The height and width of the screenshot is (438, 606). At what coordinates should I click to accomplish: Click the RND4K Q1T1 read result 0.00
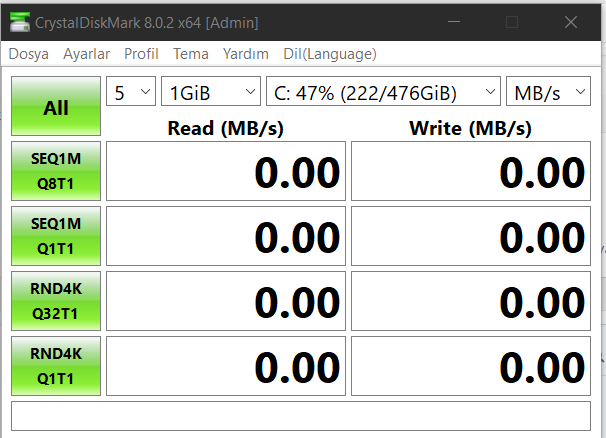[x=226, y=366]
